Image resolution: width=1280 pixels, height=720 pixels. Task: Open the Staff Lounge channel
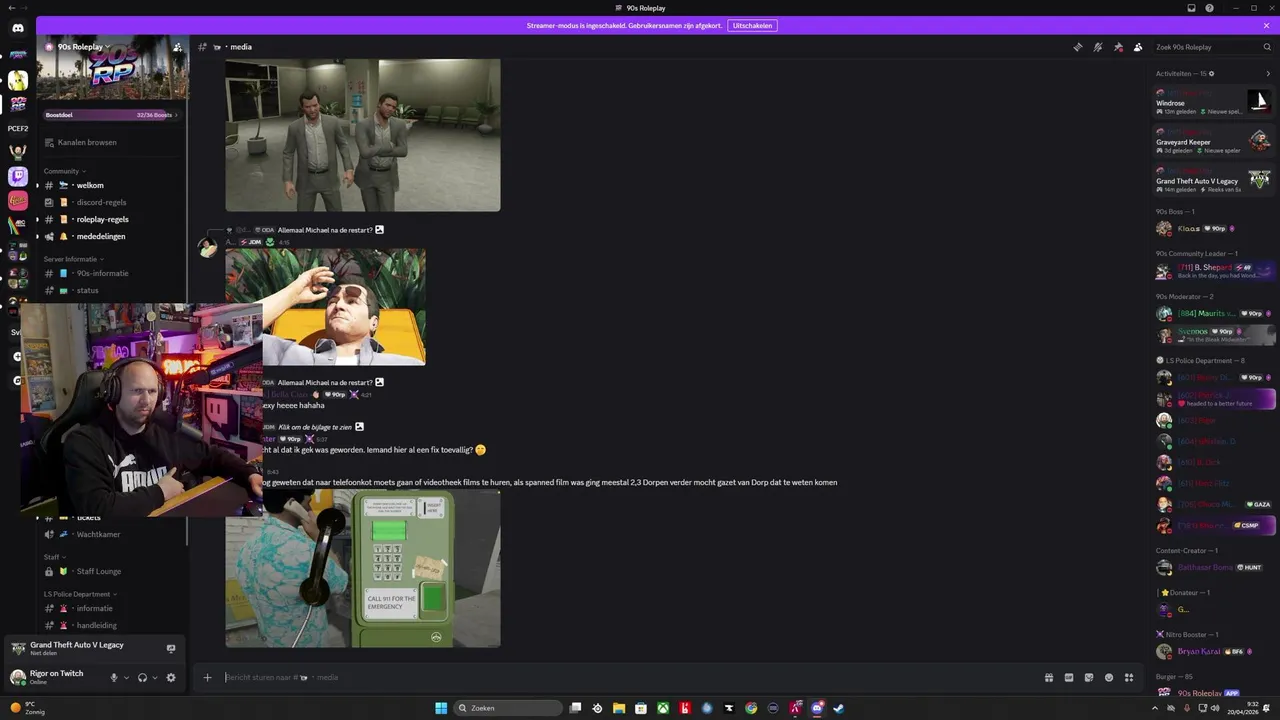tap(112, 571)
